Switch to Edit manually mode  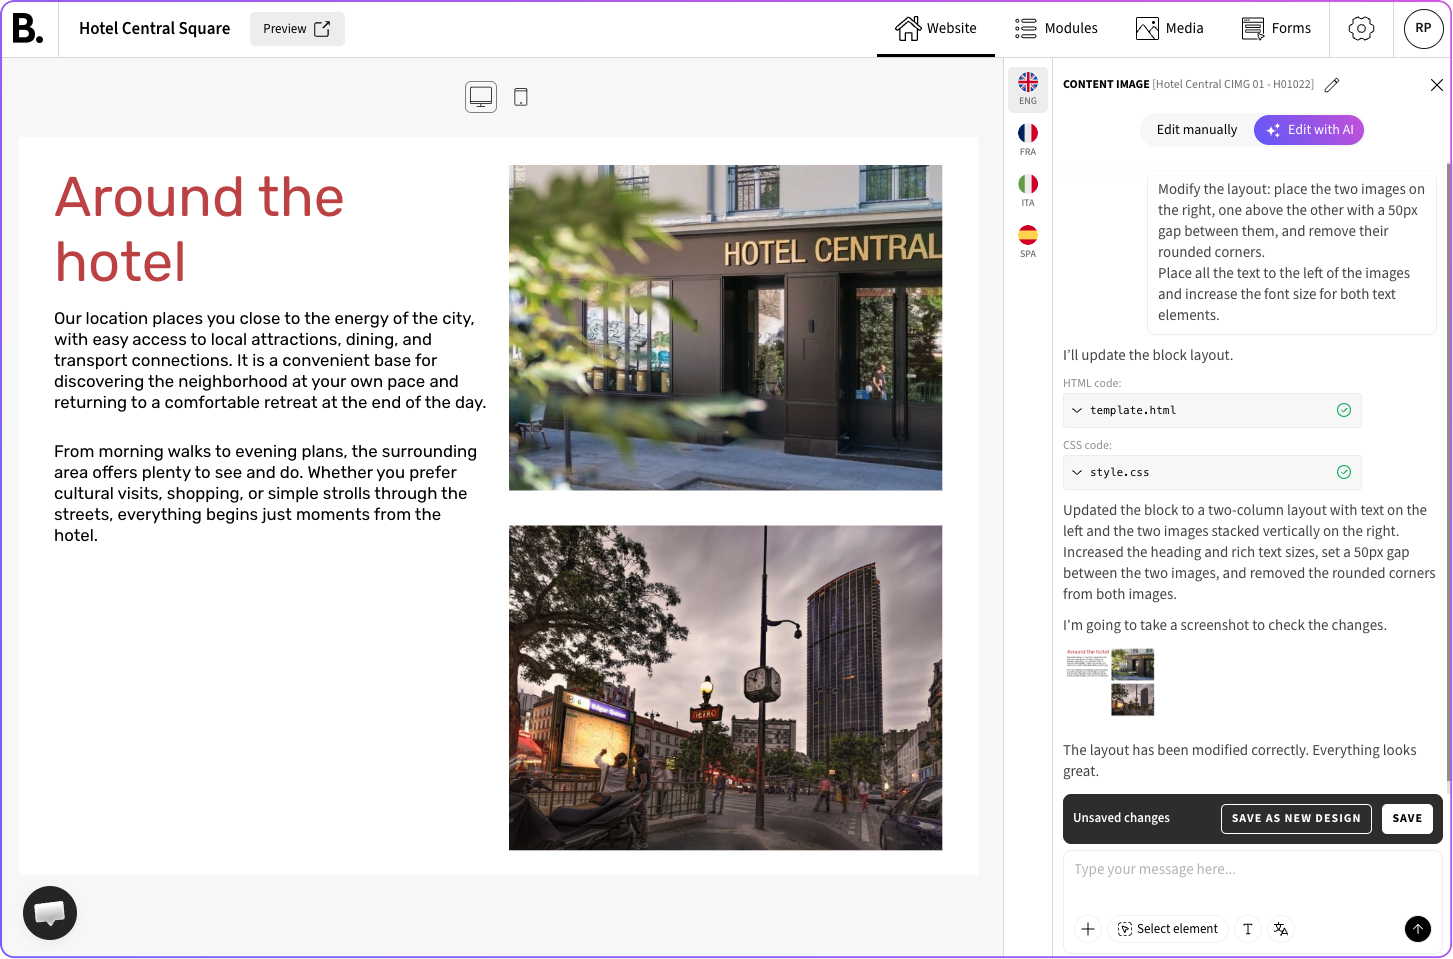pyautogui.click(x=1197, y=130)
